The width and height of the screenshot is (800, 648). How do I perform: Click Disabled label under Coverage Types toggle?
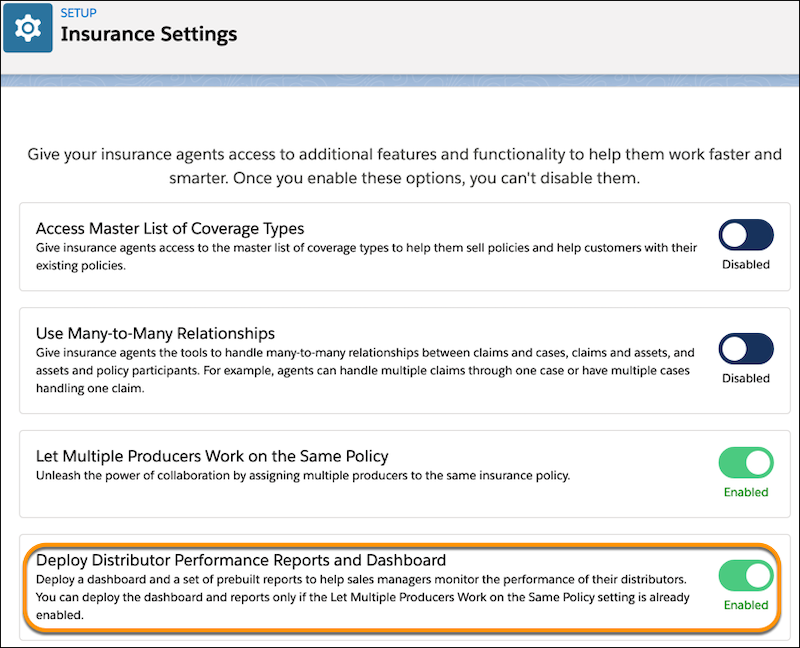pos(746,264)
